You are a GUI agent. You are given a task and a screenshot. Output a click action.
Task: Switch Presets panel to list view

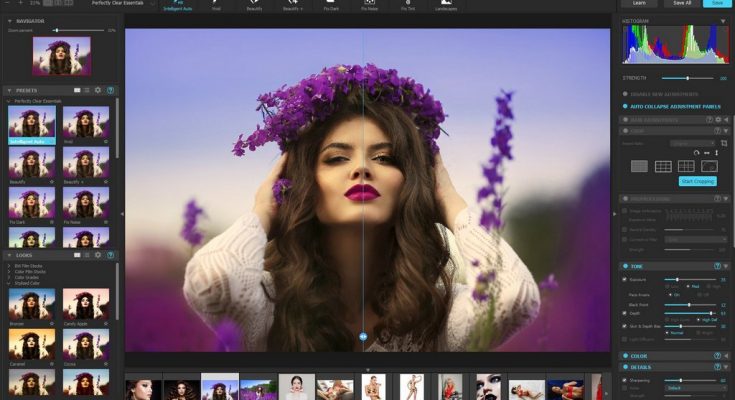pyautogui.click(x=86, y=90)
